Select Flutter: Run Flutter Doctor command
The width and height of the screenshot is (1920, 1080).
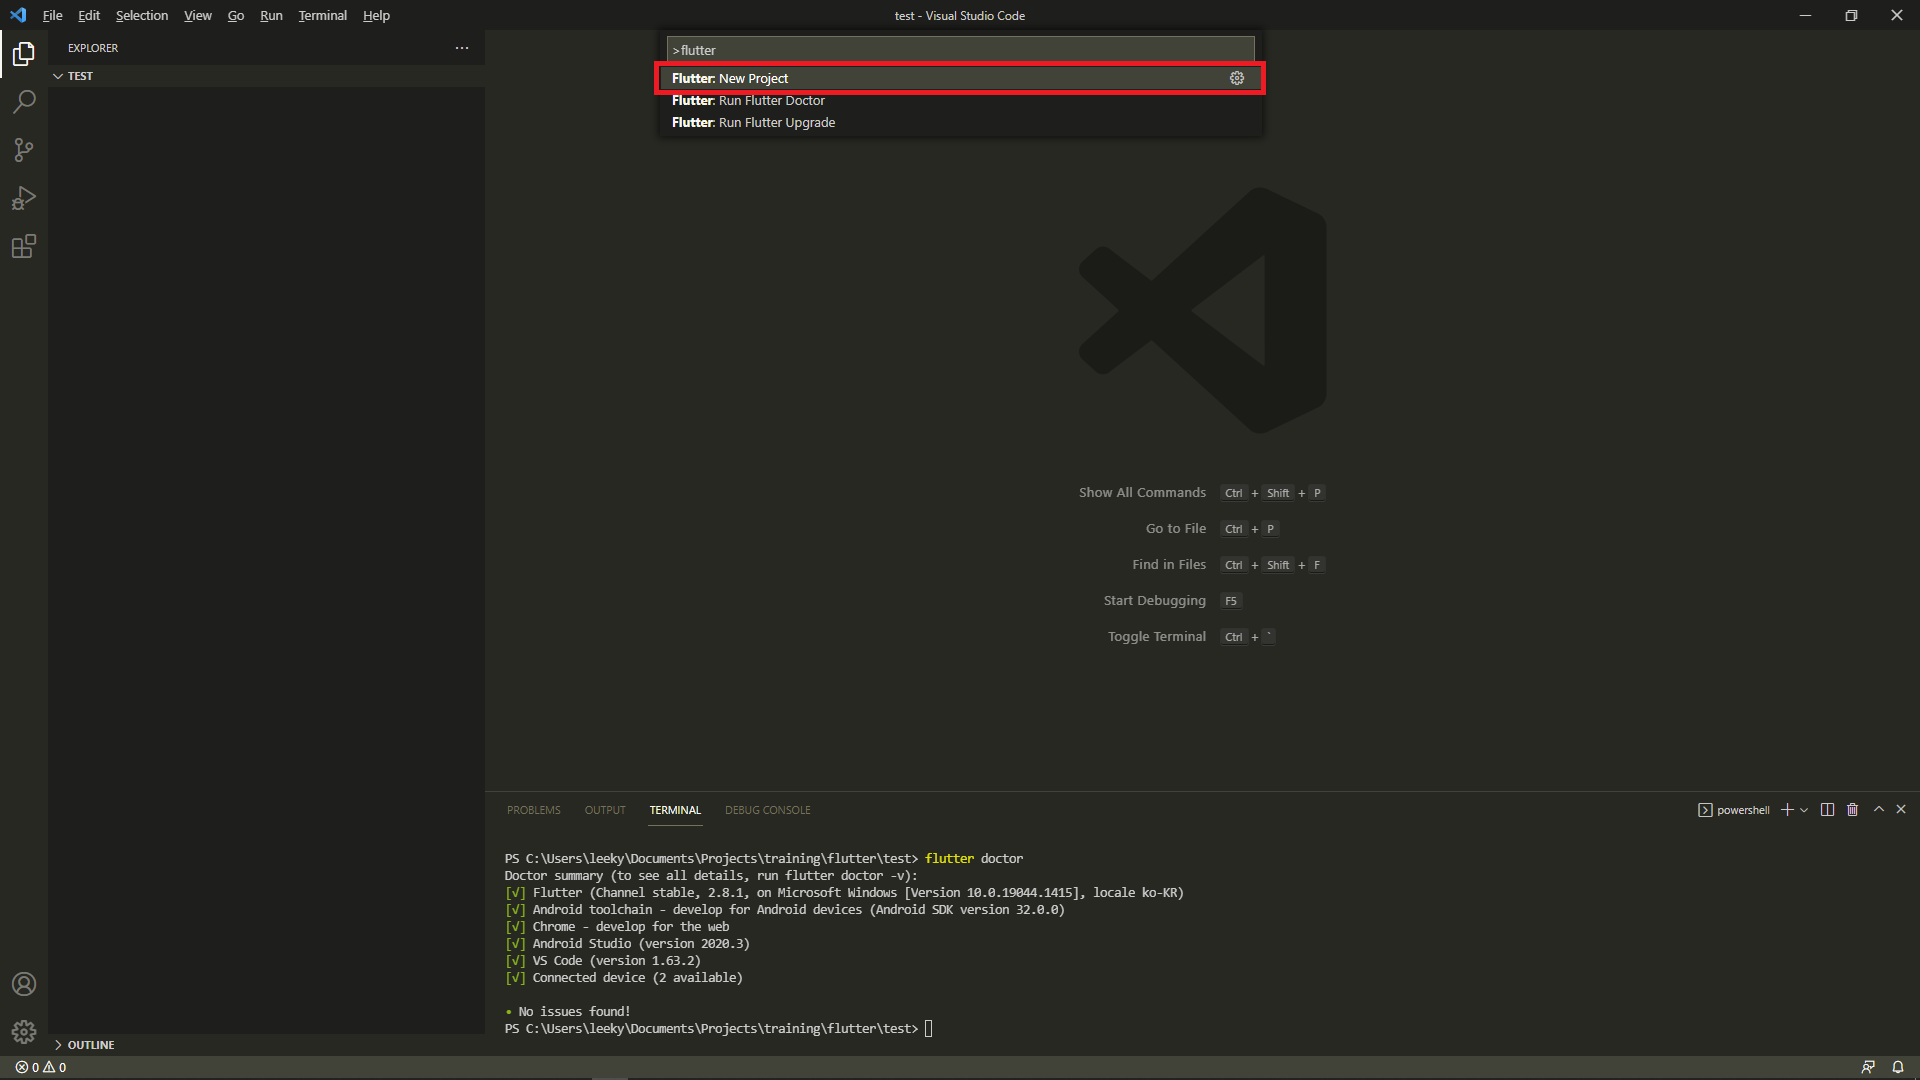coord(748,100)
